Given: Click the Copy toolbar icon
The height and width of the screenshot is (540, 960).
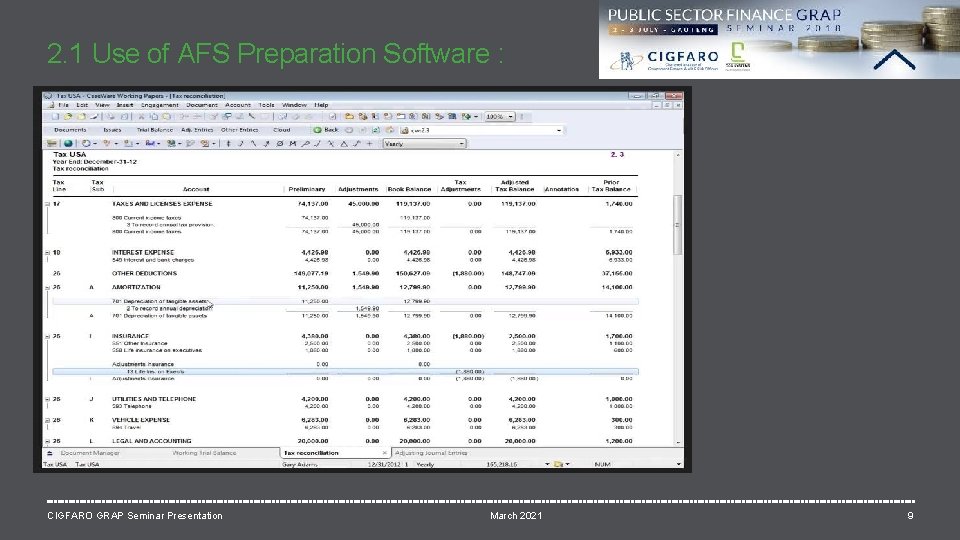Looking at the screenshot, I should tap(154, 116).
